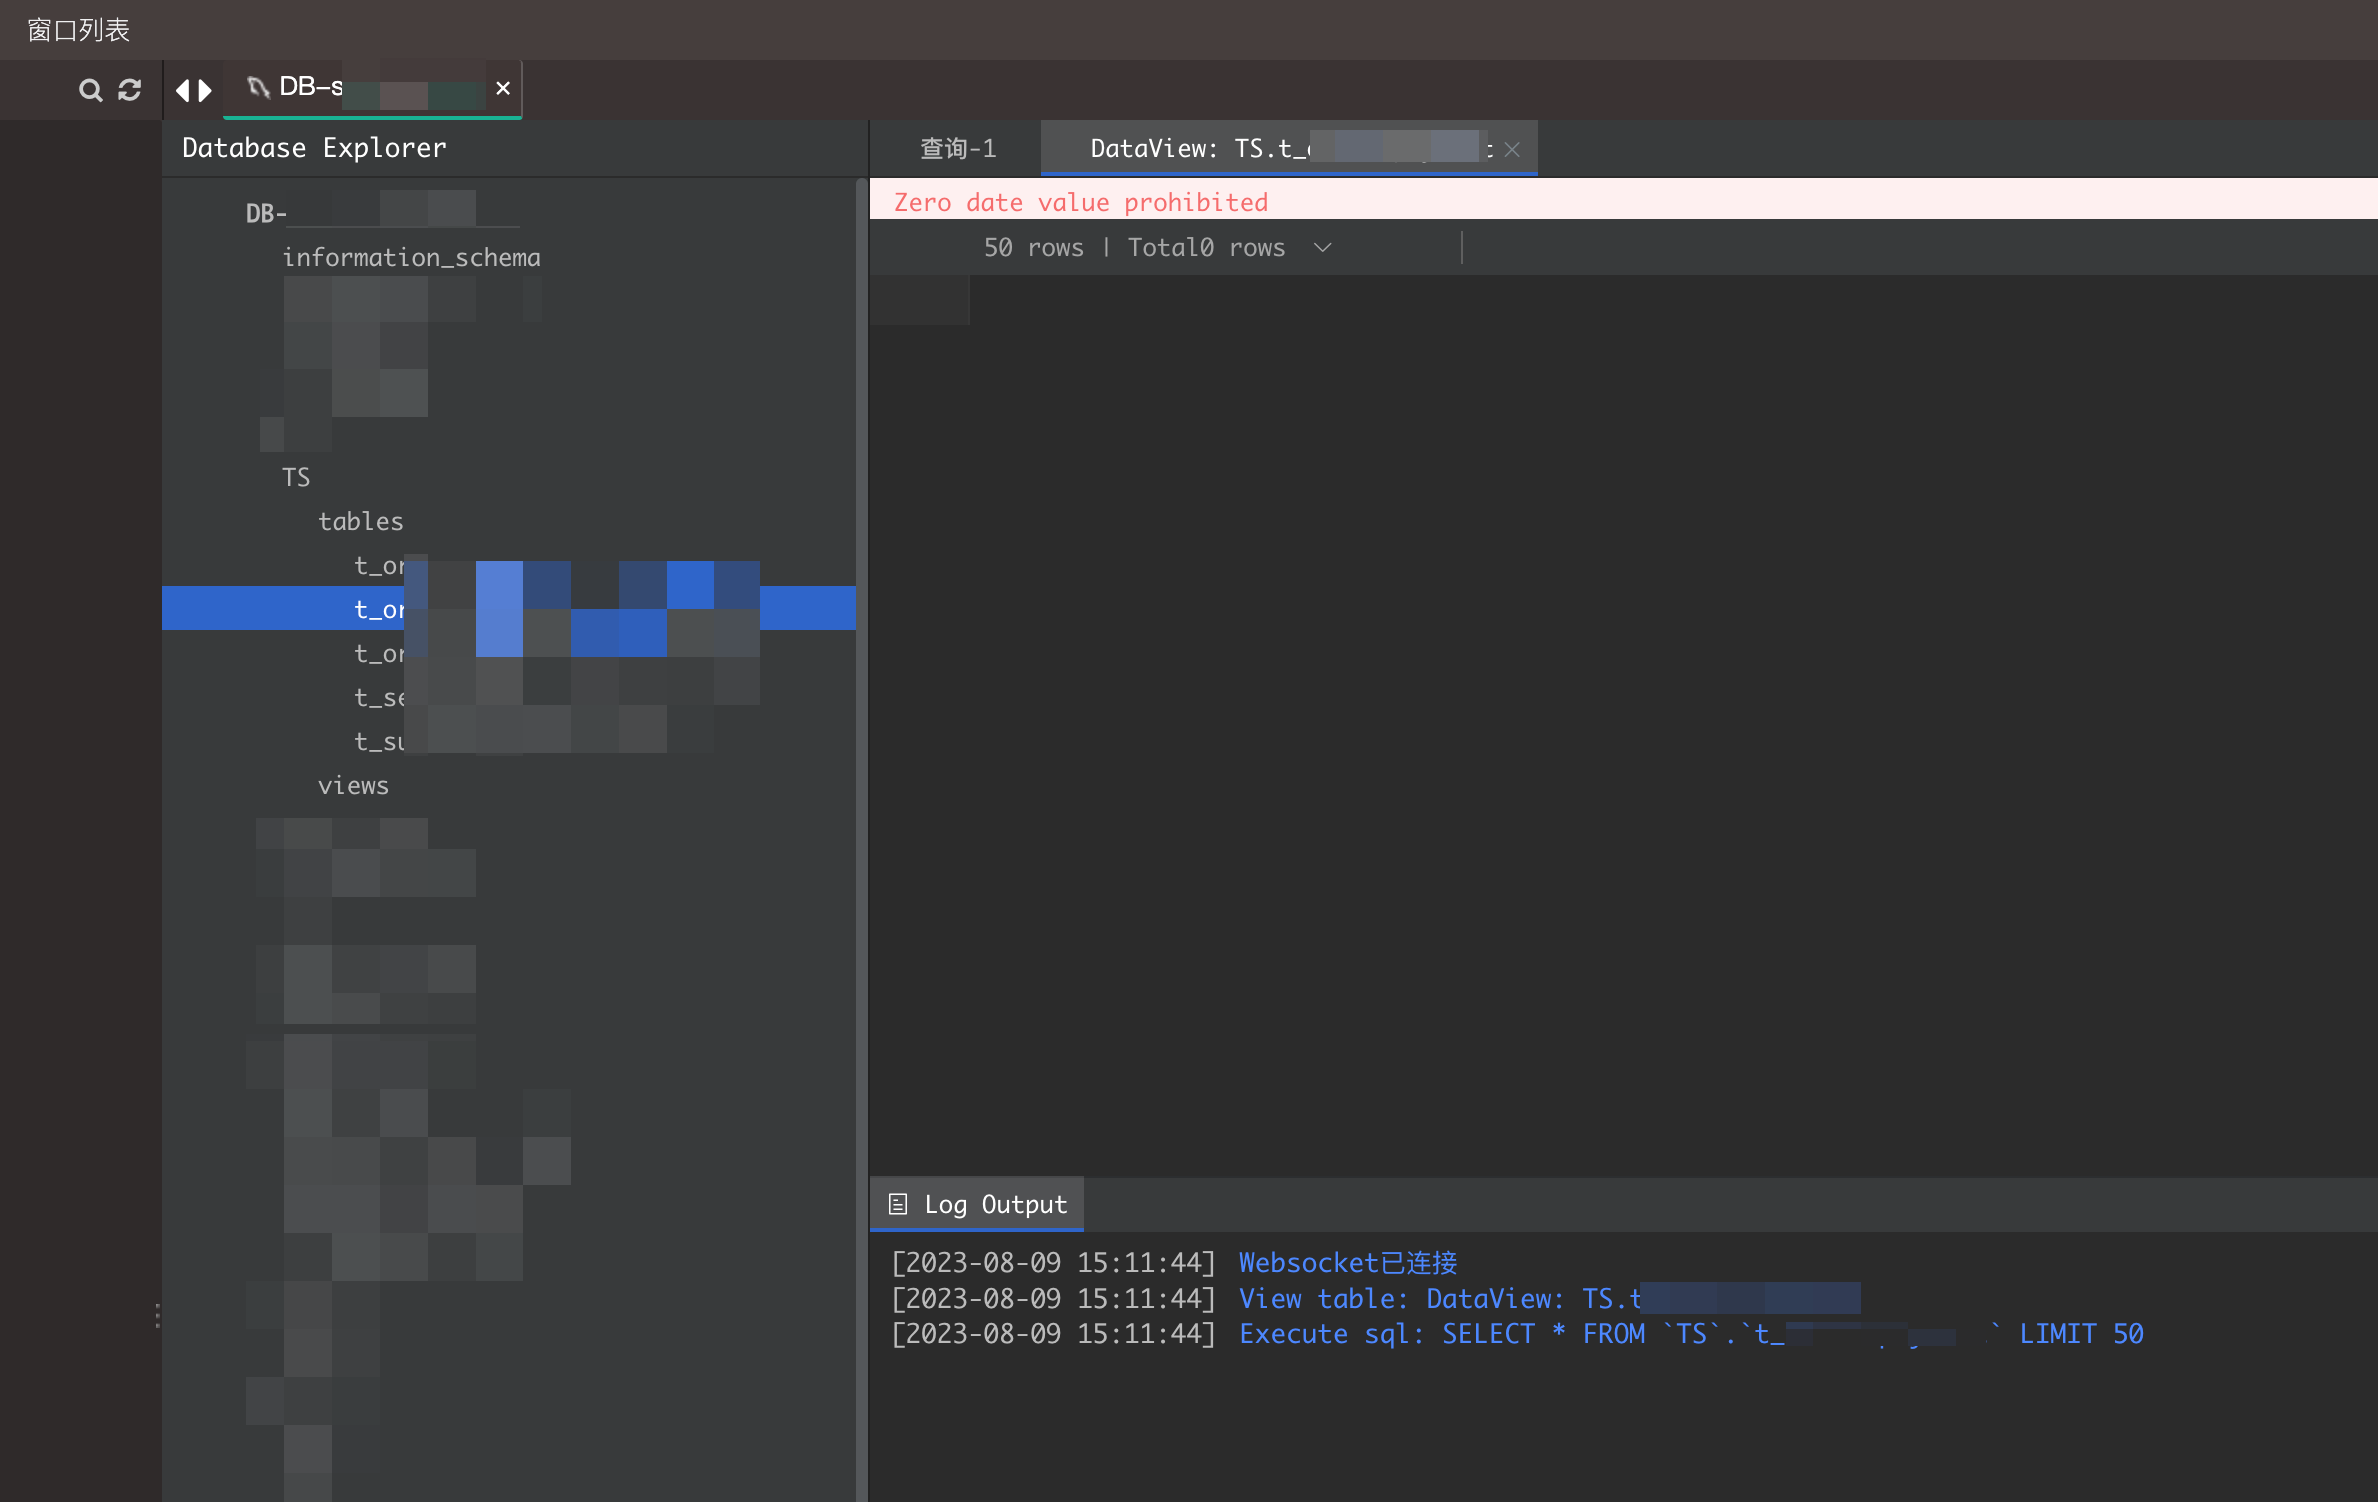Click the refresh connections icon
The height and width of the screenshot is (1502, 2378).
point(129,89)
